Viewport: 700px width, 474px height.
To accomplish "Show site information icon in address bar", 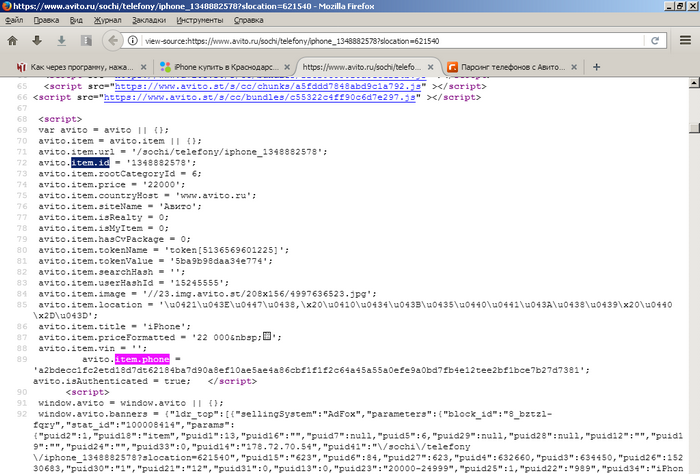I will (x=133, y=42).
